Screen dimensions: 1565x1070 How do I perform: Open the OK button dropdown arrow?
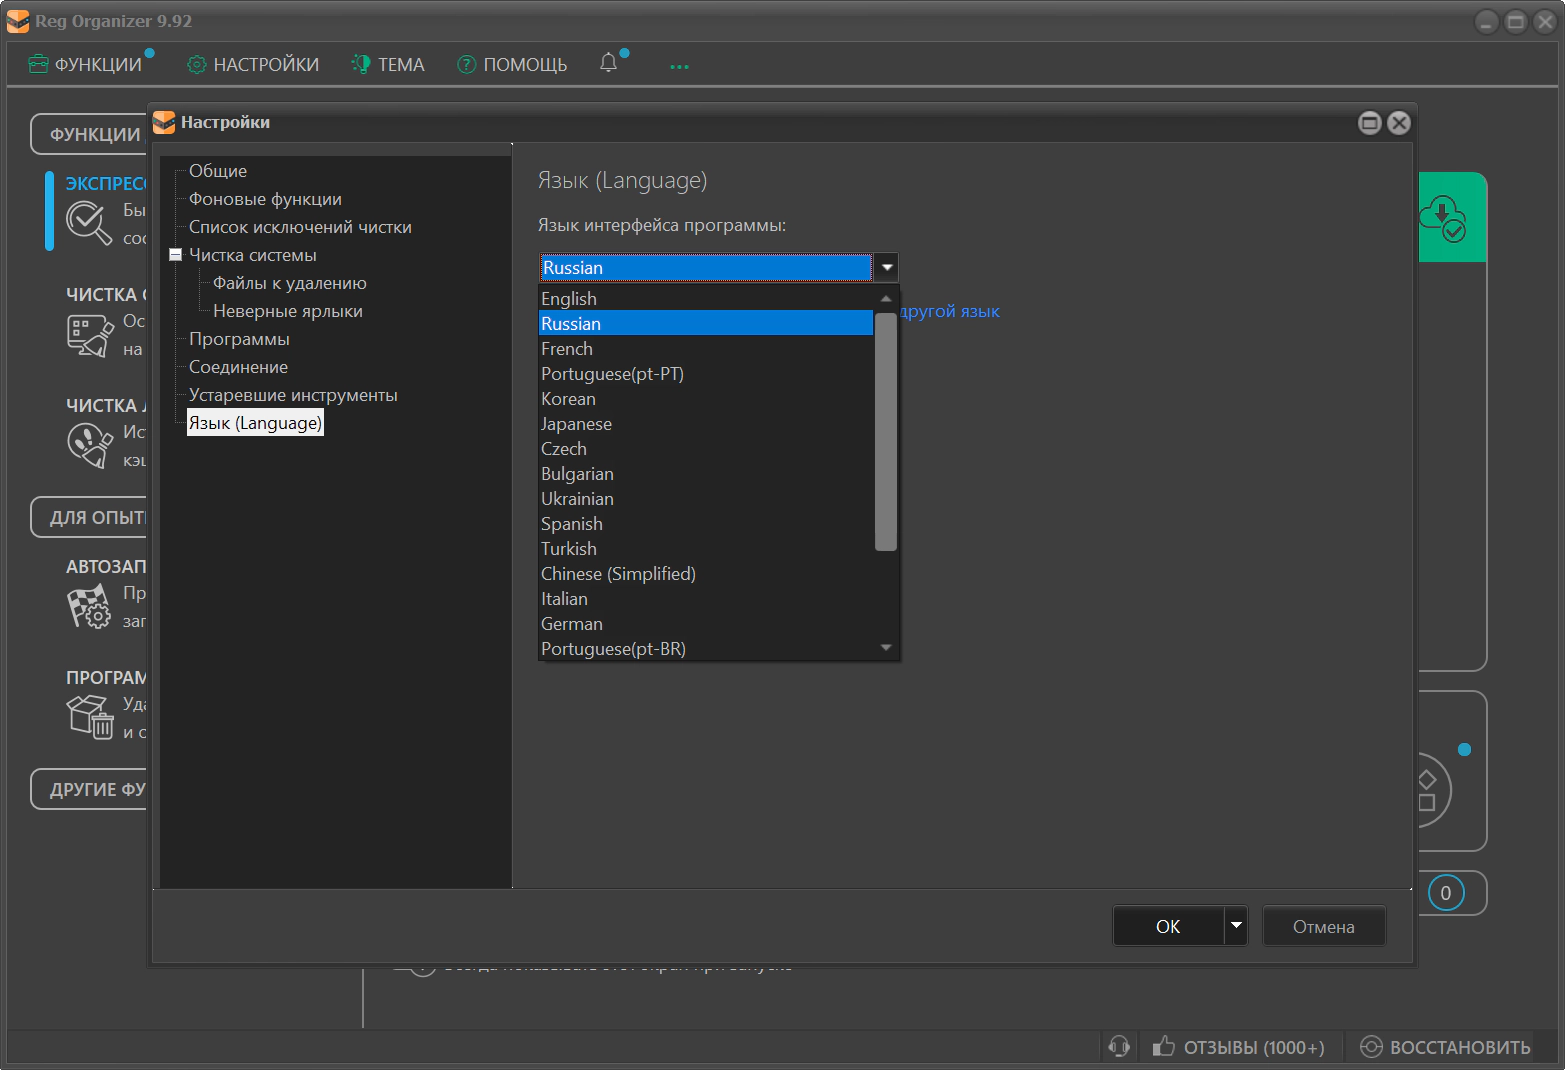pos(1236,926)
